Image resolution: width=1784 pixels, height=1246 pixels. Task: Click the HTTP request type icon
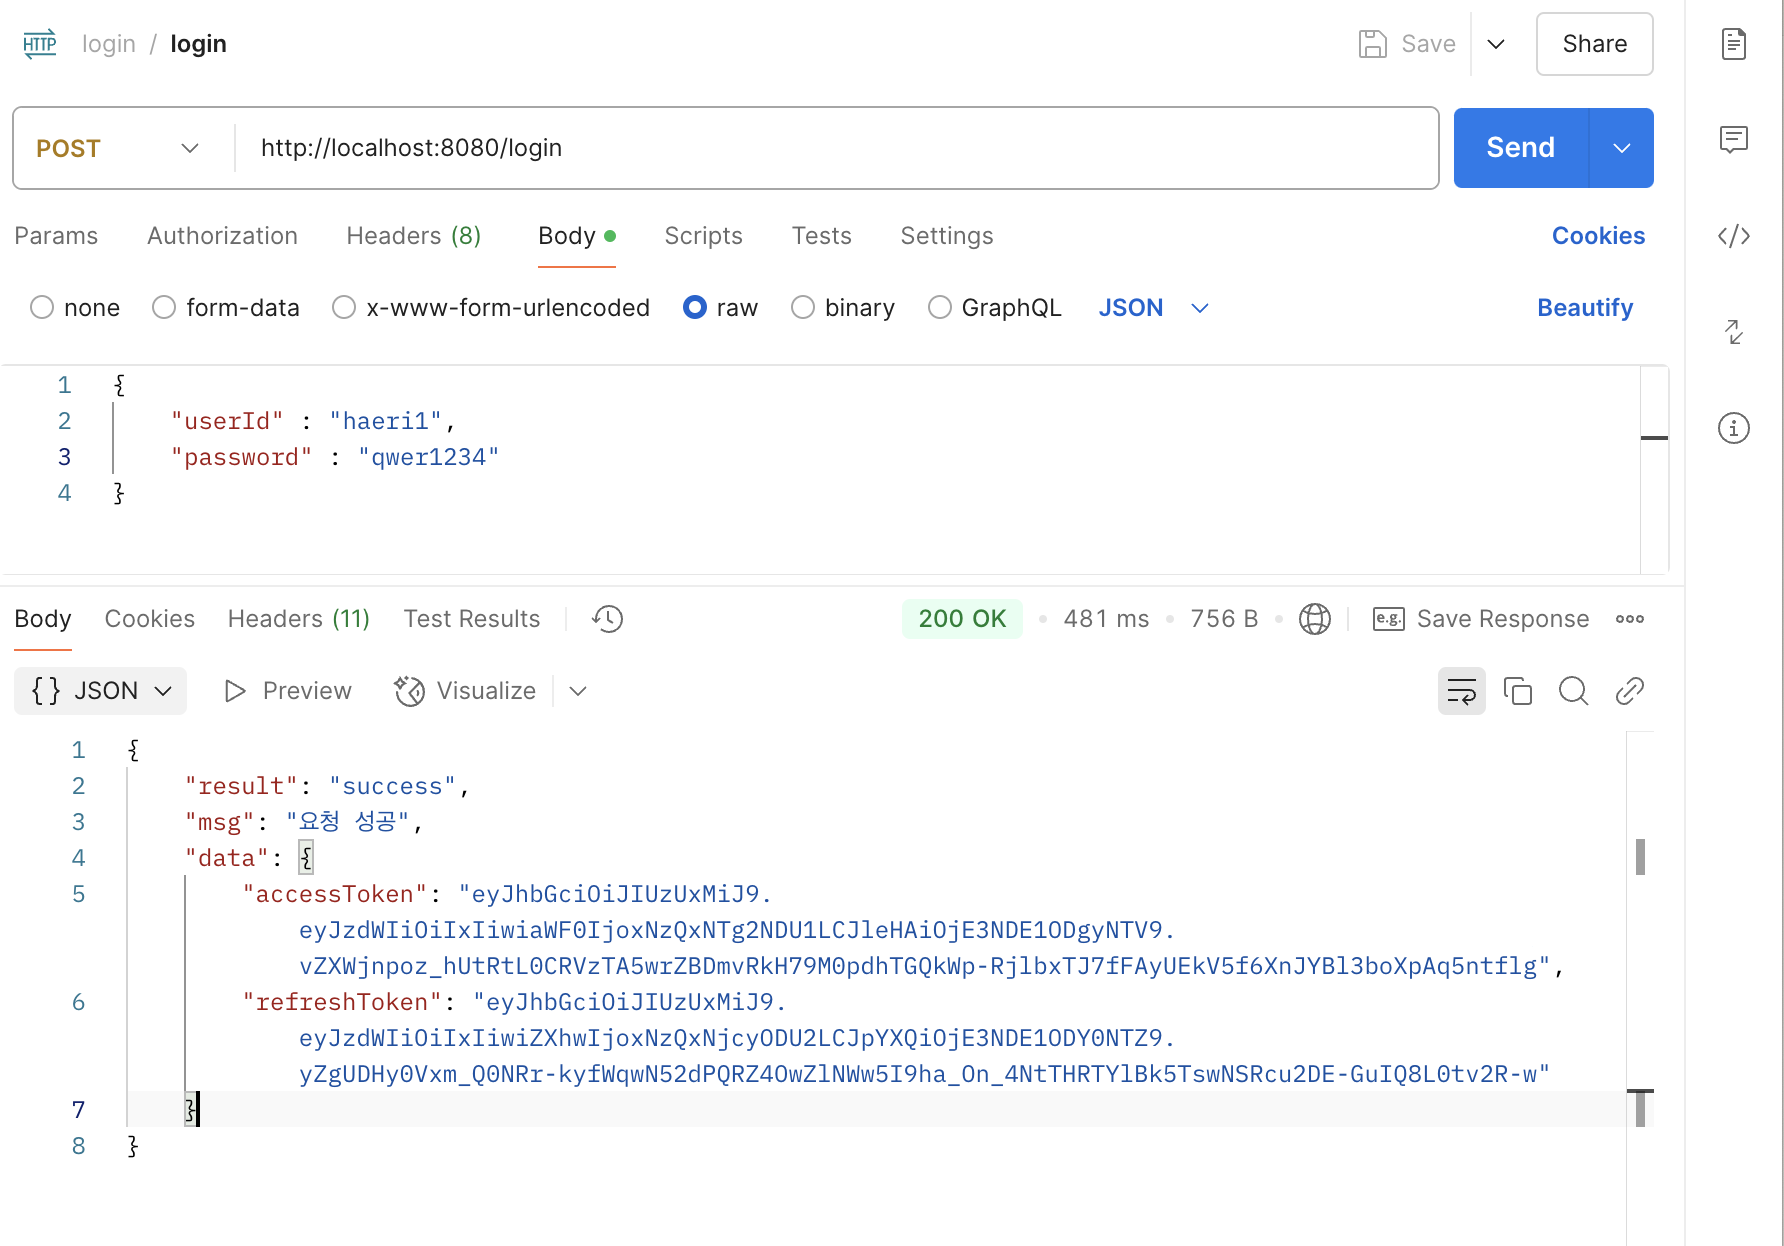tap(40, 44)
